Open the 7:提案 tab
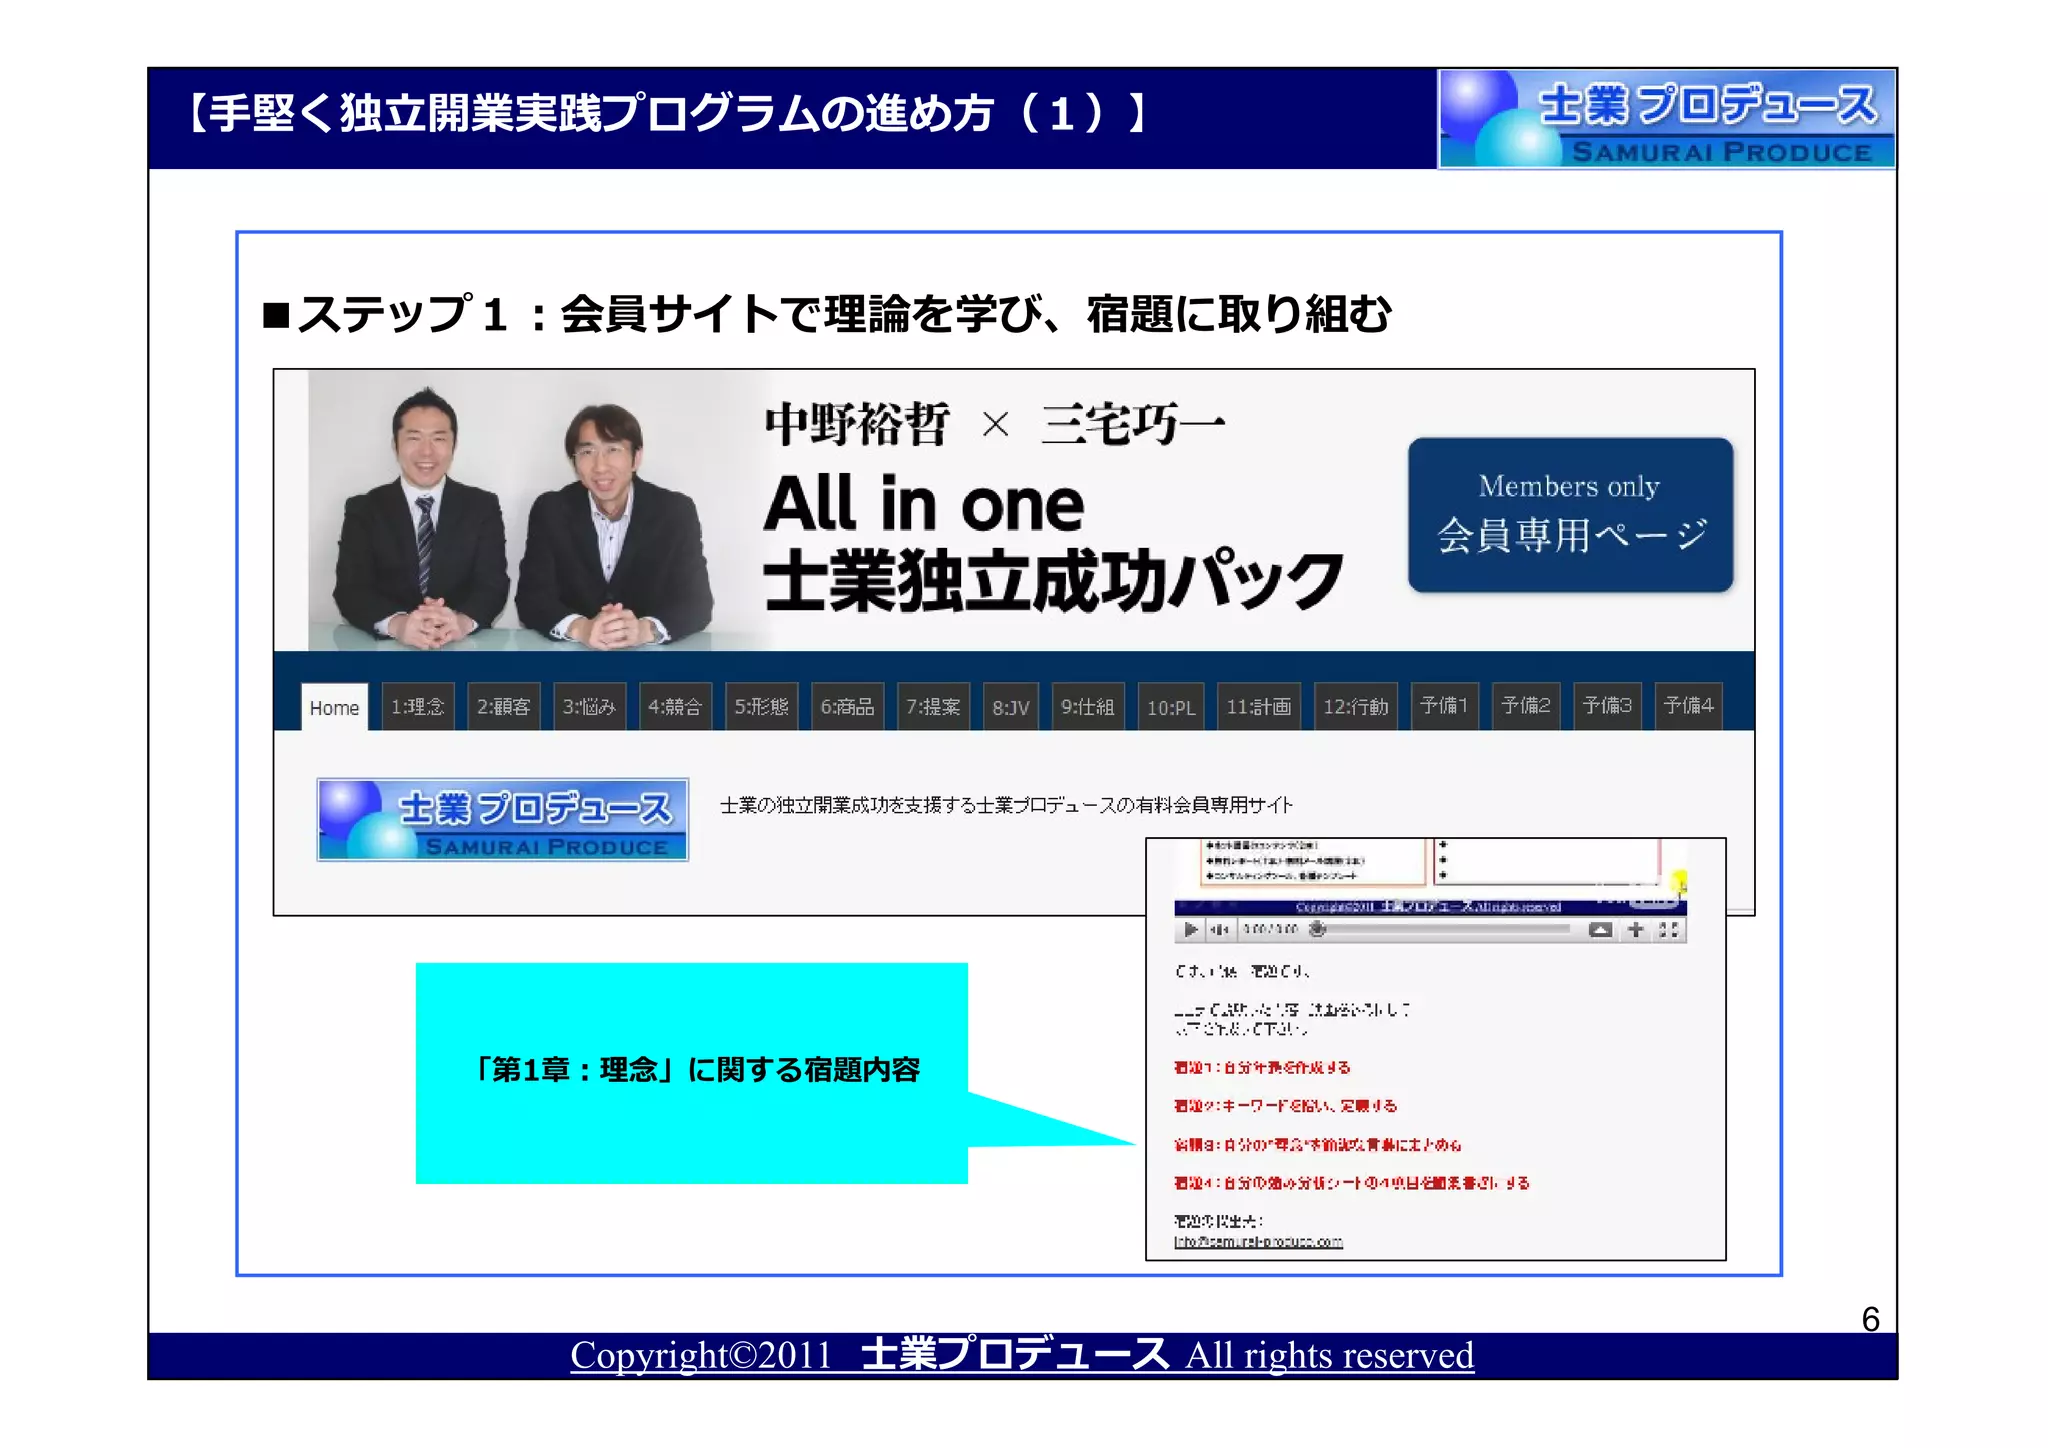The width and height of the screenshot is (2048, 1448). (933, 707)
